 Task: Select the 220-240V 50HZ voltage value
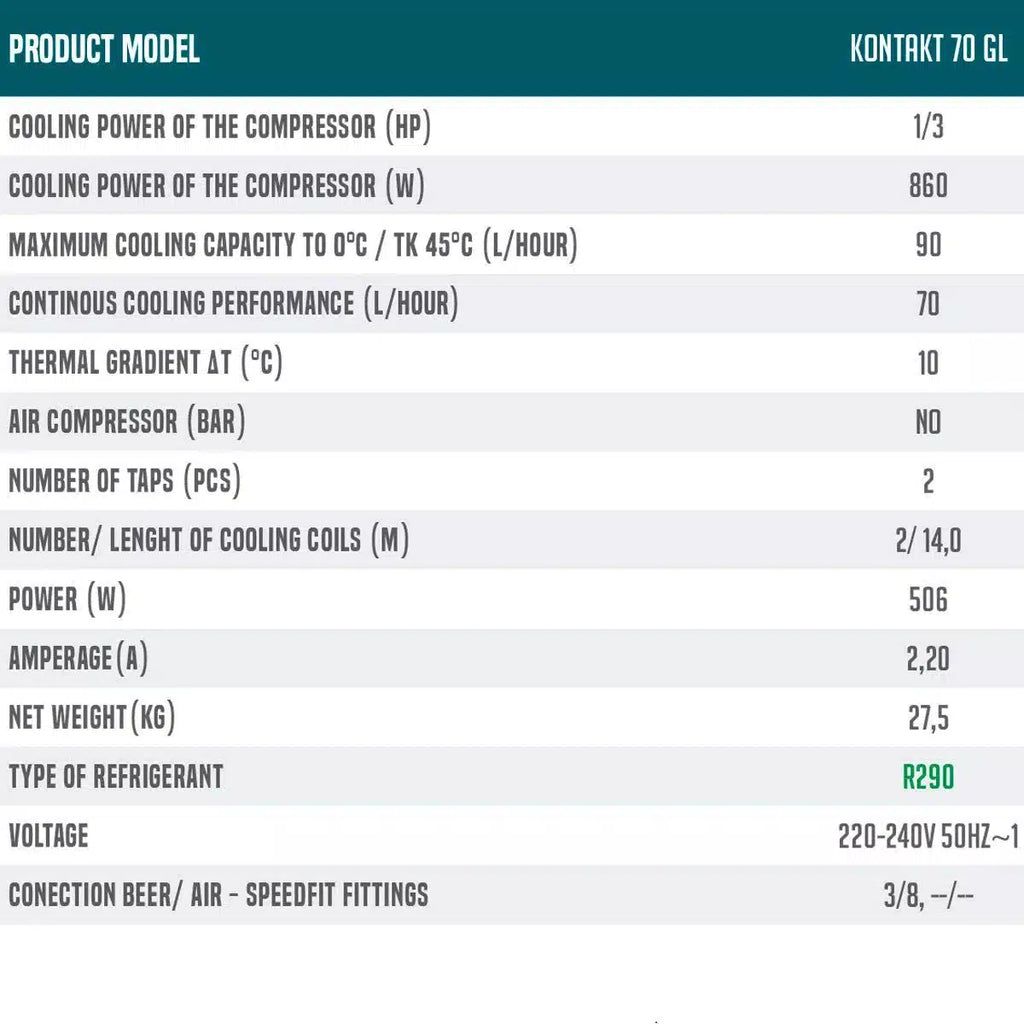[928, 836]
